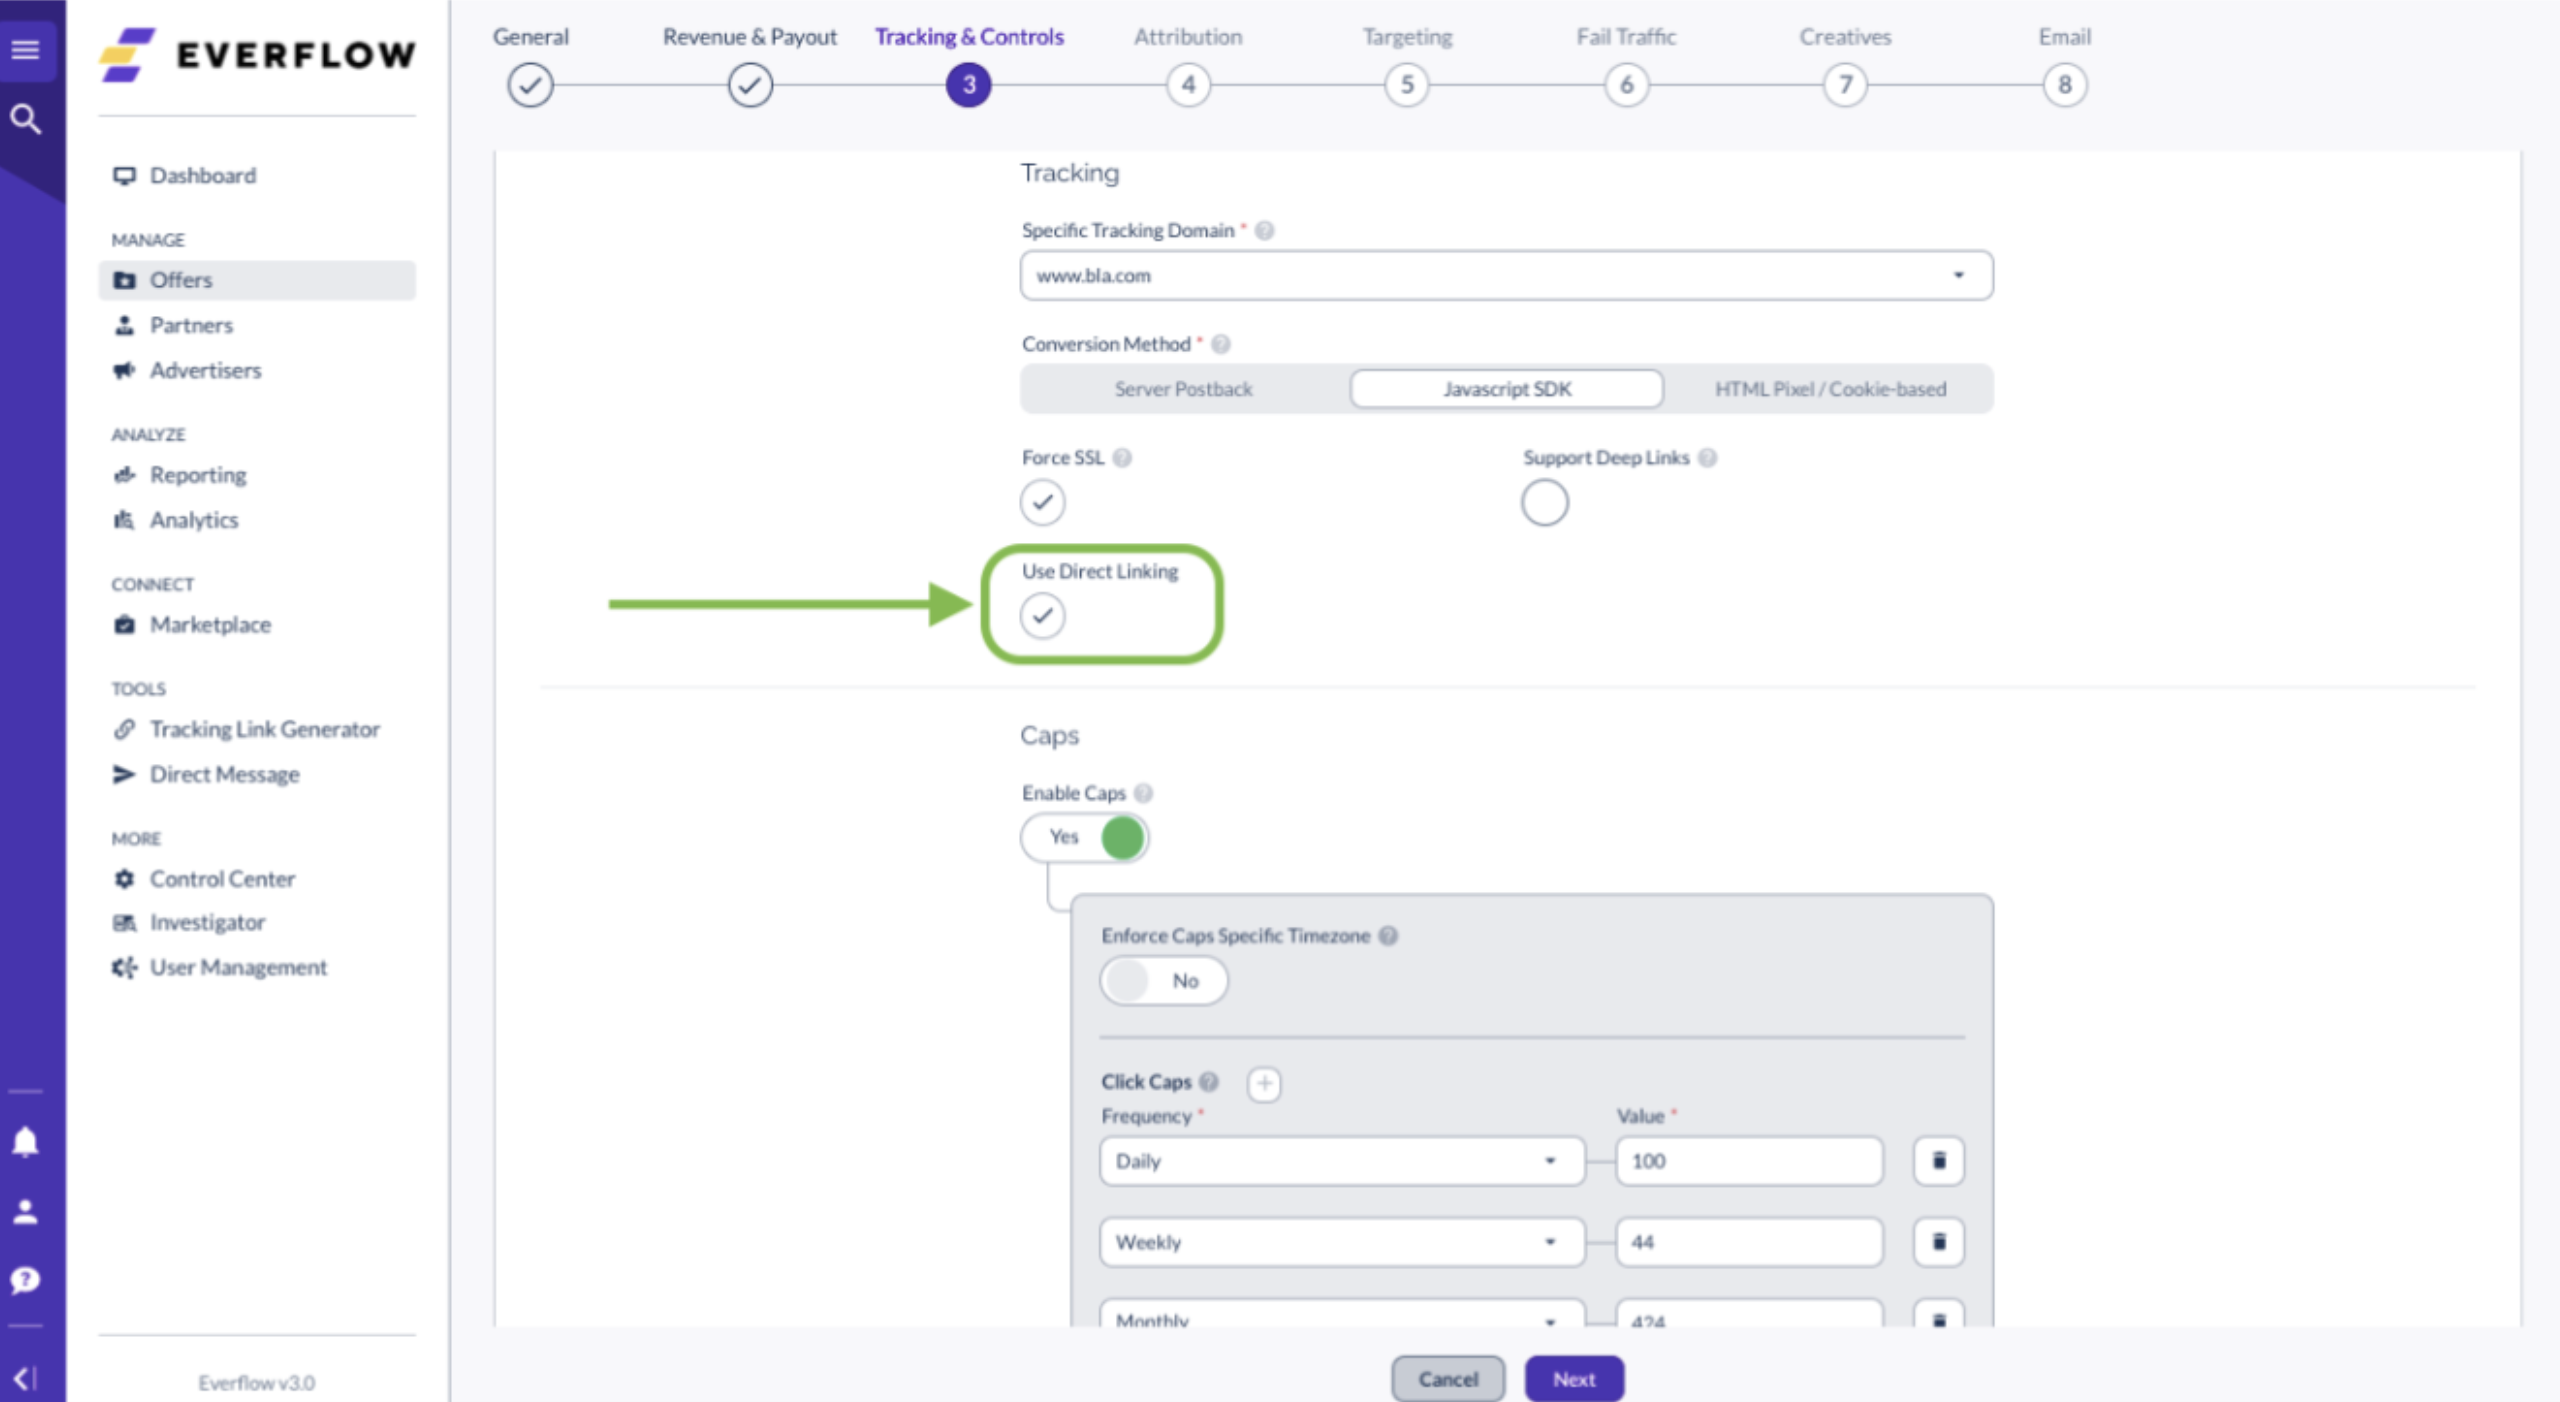Open the hamburger menu icon
Image resolution: width=2560 pixels, height=1402 pixels.
[25, 49]
